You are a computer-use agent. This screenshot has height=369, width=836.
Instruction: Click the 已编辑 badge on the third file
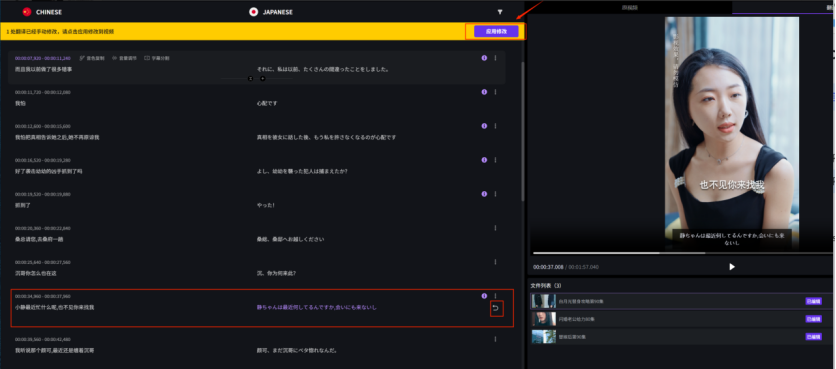click(x=813, y=336)
